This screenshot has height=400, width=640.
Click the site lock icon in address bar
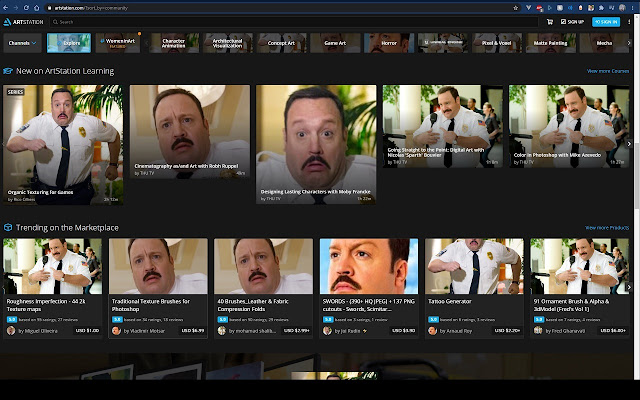pos(49,8)
